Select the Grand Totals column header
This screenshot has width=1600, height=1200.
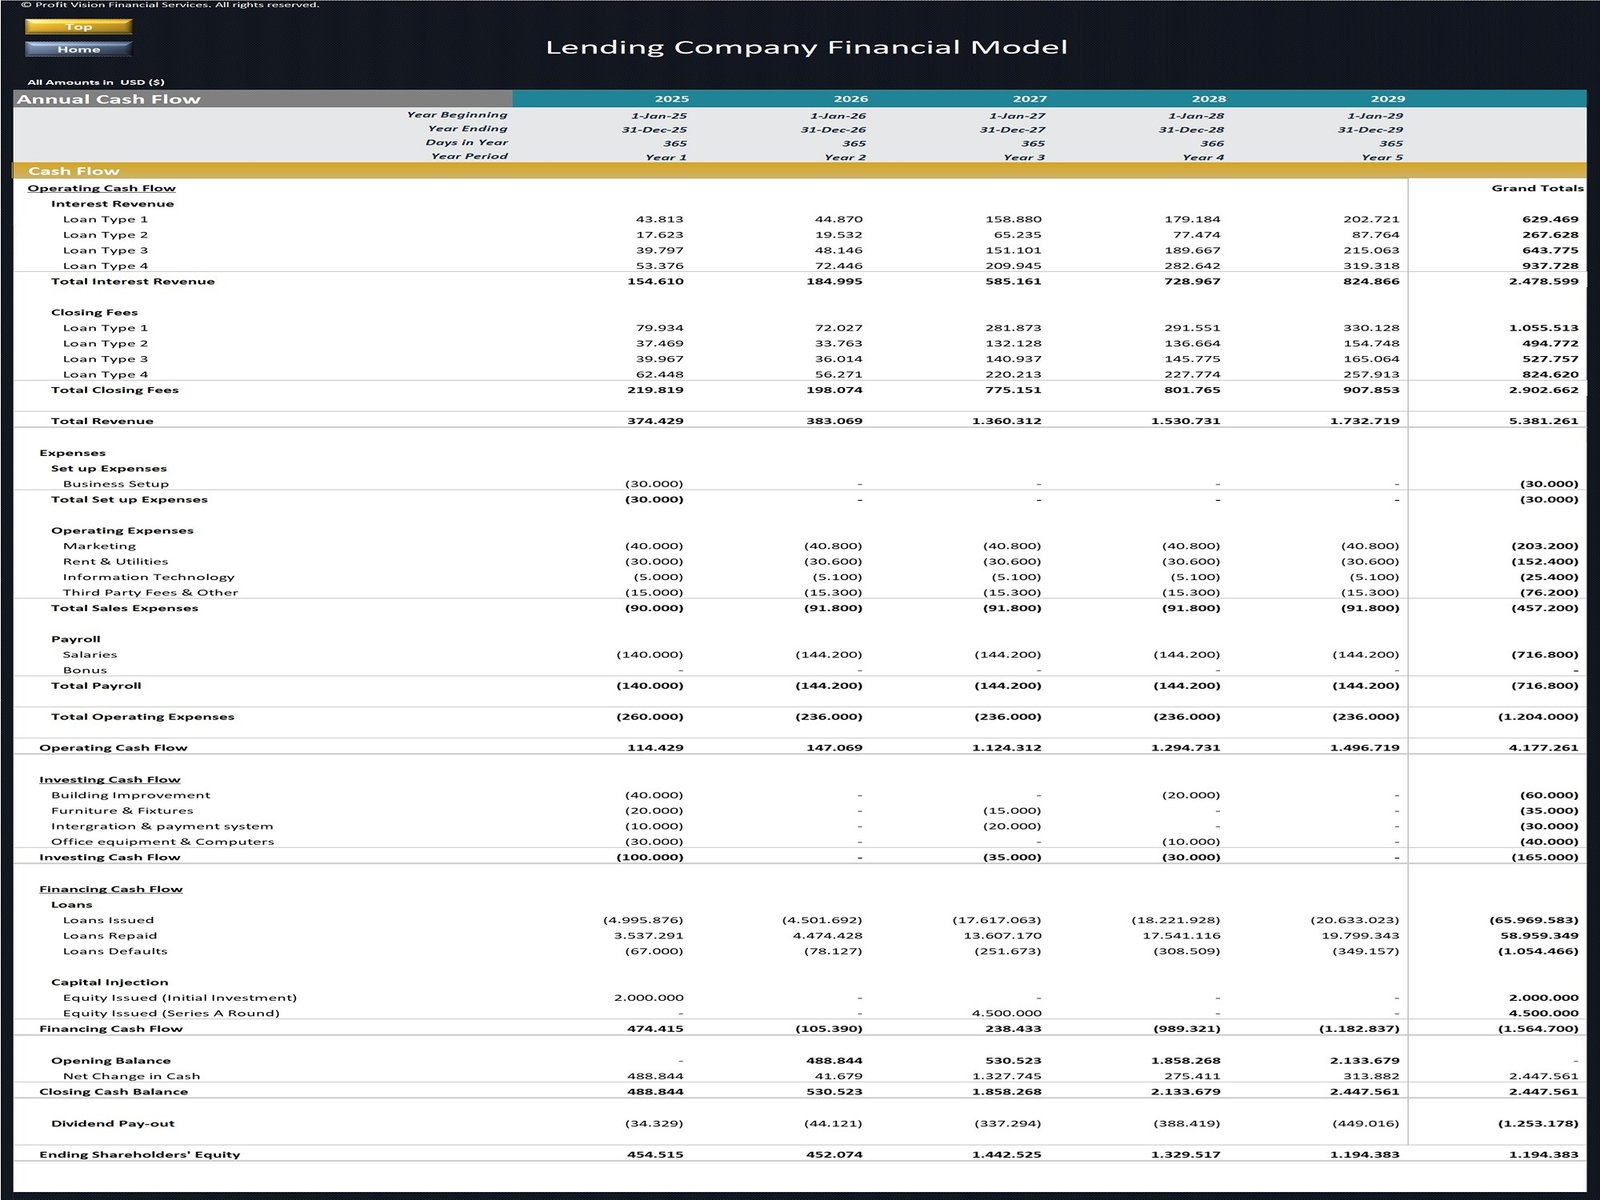tap(1537, 188)
